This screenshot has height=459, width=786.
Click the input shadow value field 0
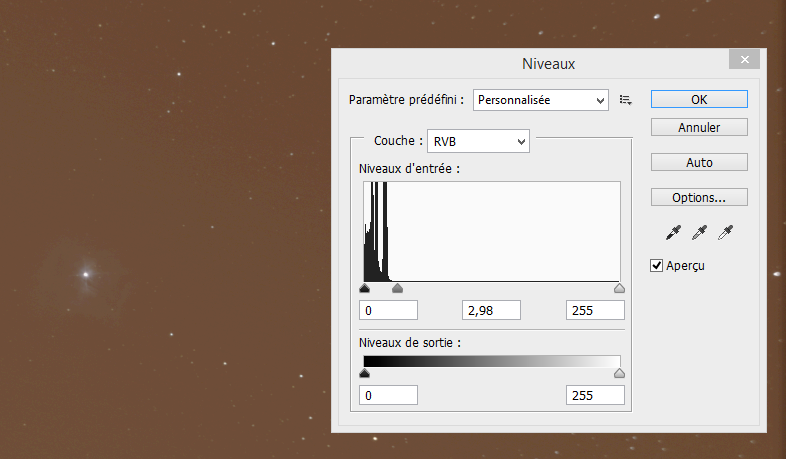388,310
